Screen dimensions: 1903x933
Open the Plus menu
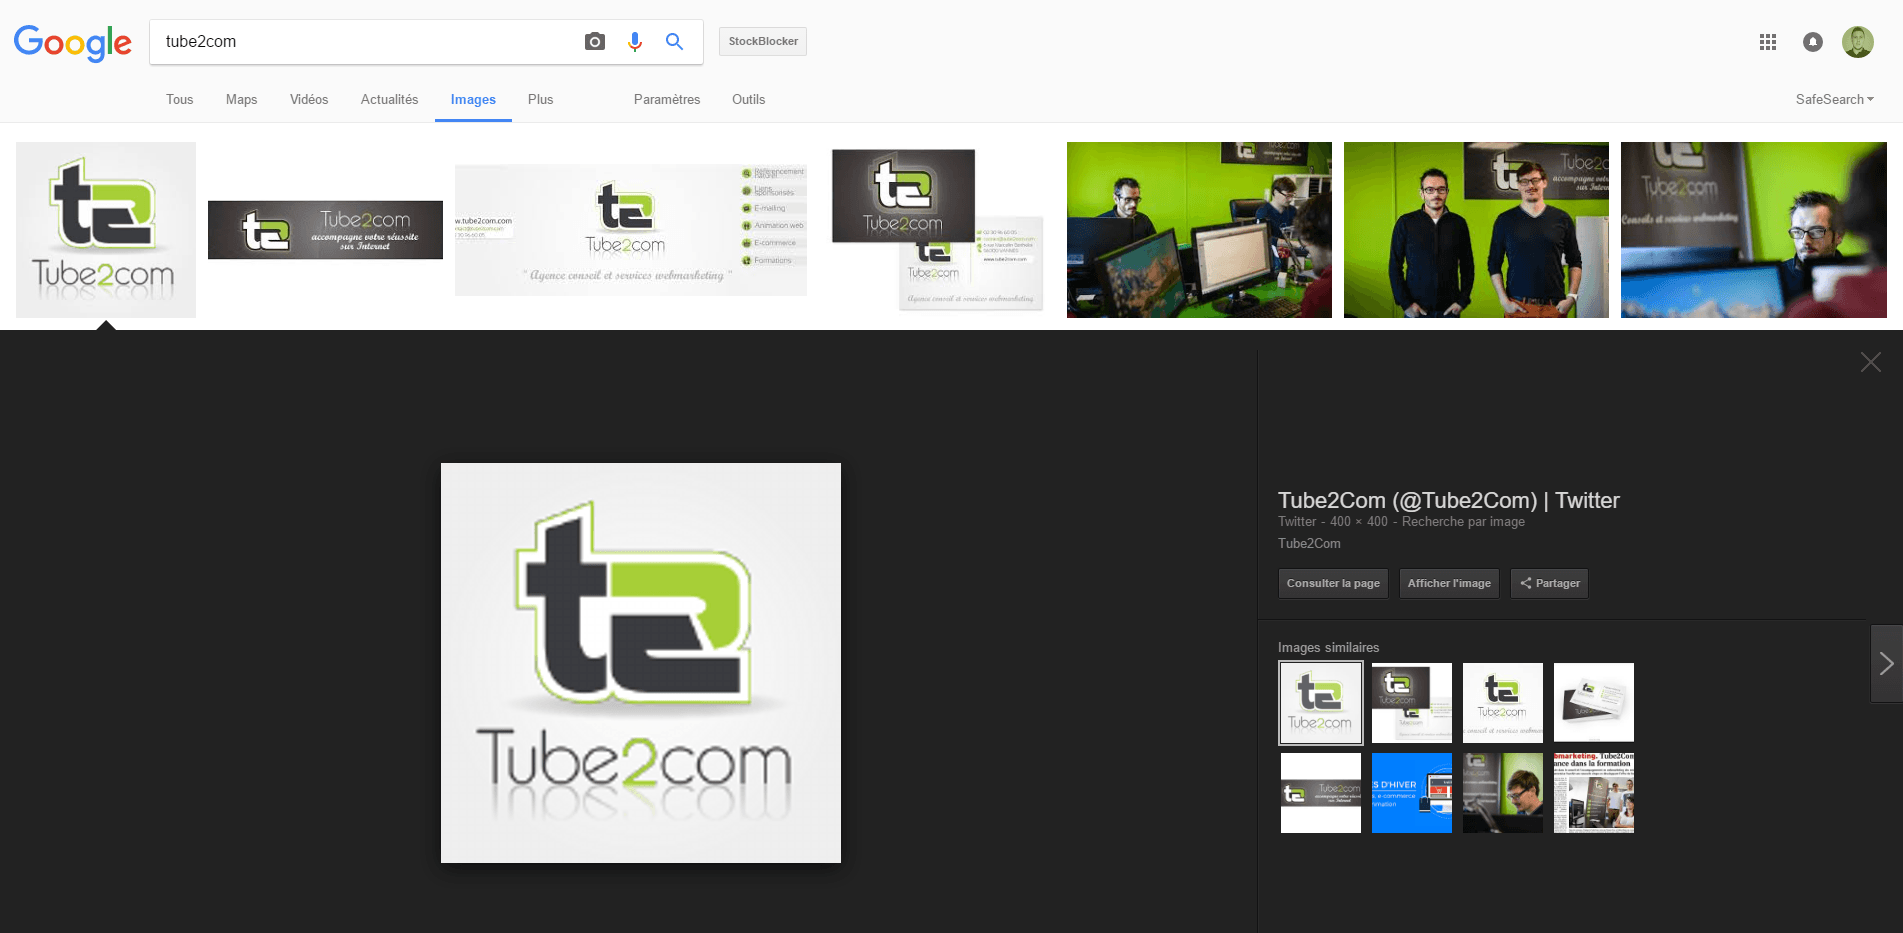pos(540,99)
